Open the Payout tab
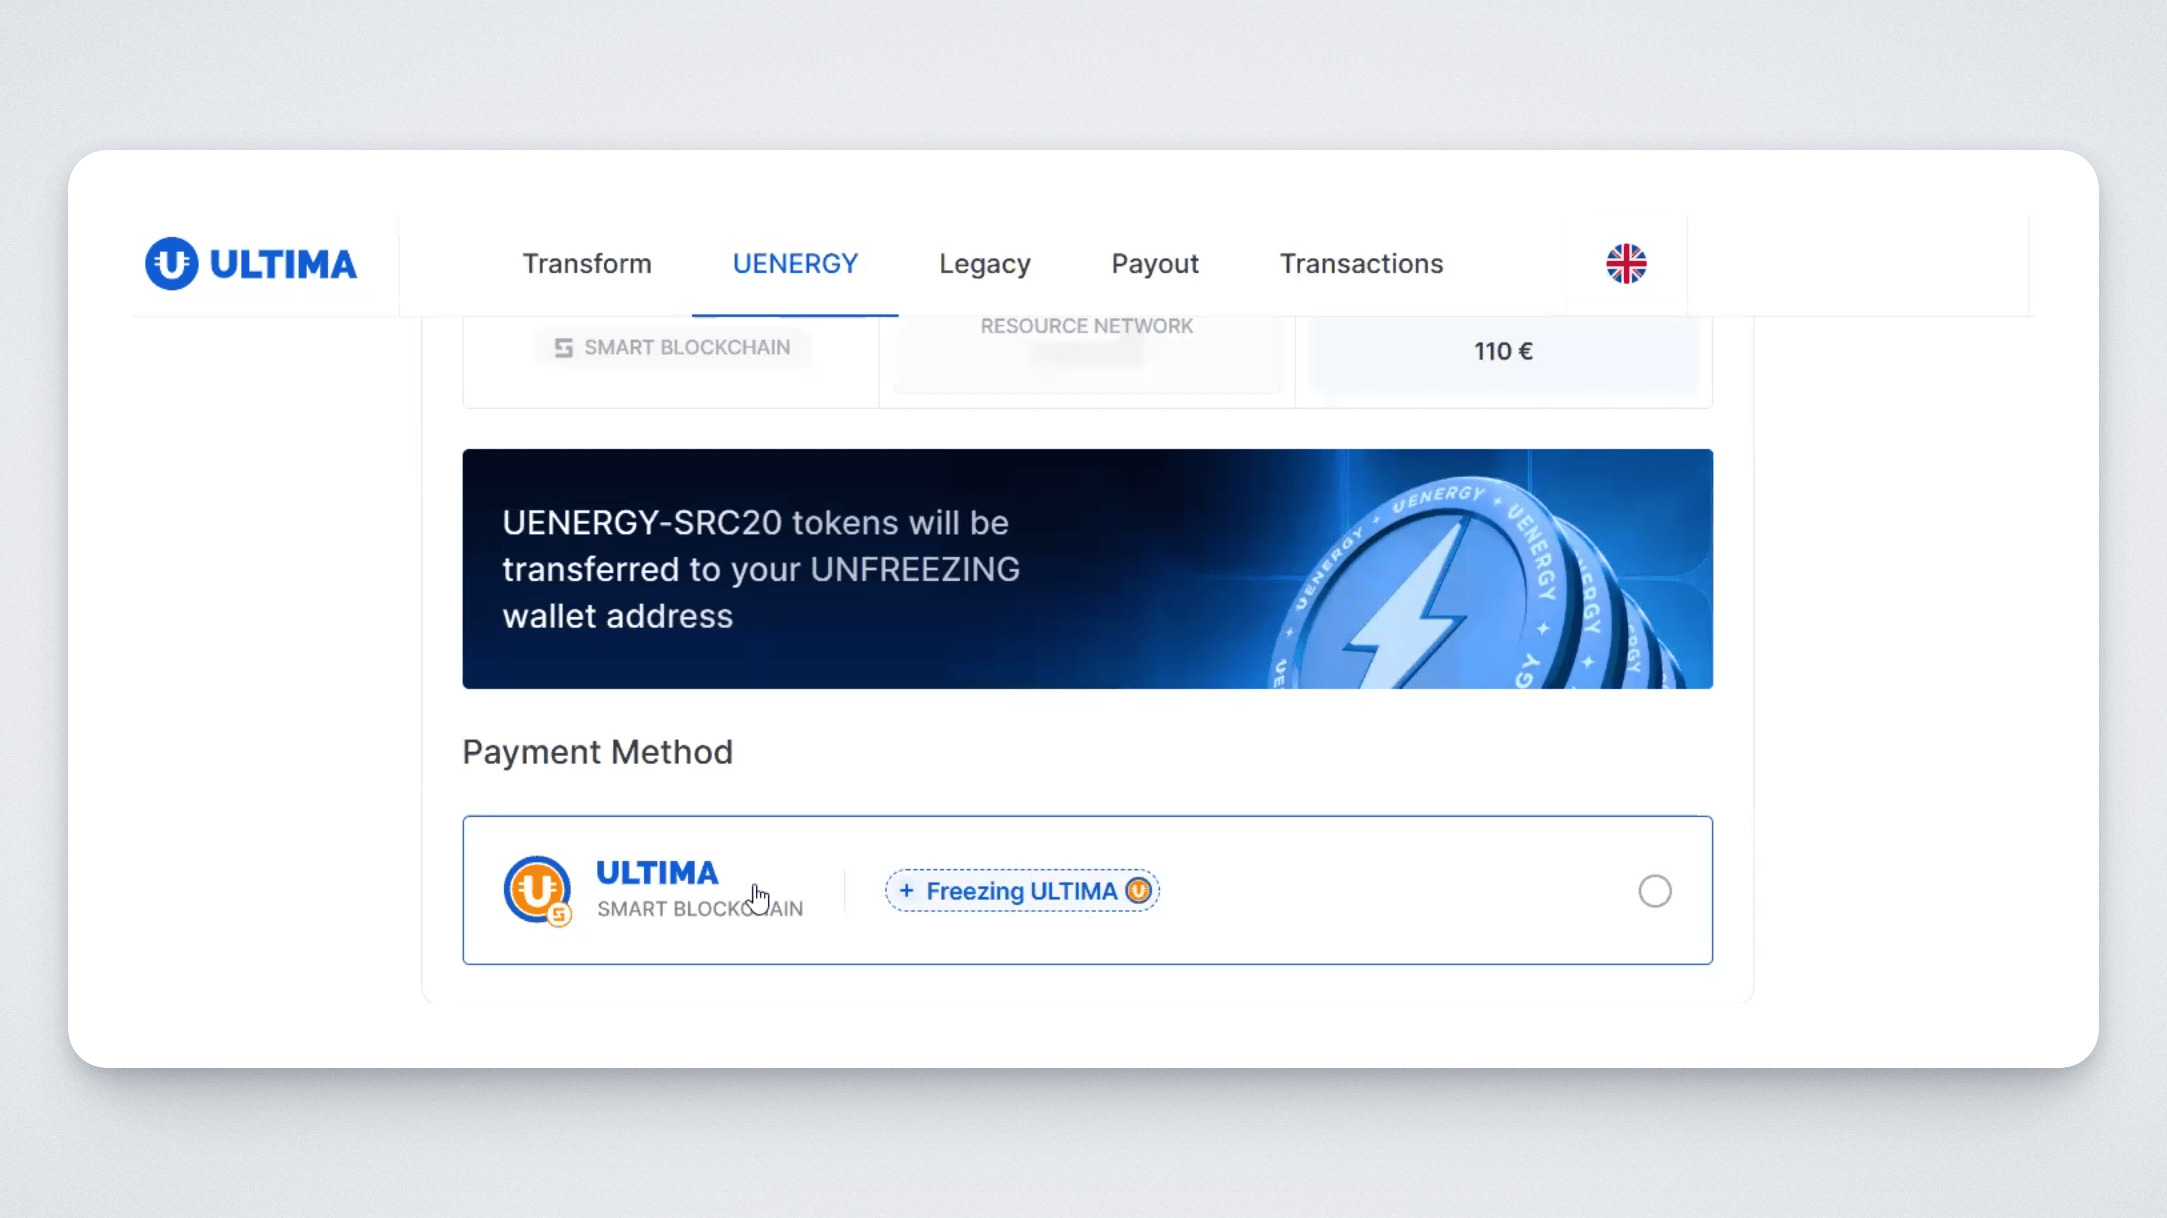Image resolution: width=2167 pixels, height=1218 pixels. point(1155,264)
